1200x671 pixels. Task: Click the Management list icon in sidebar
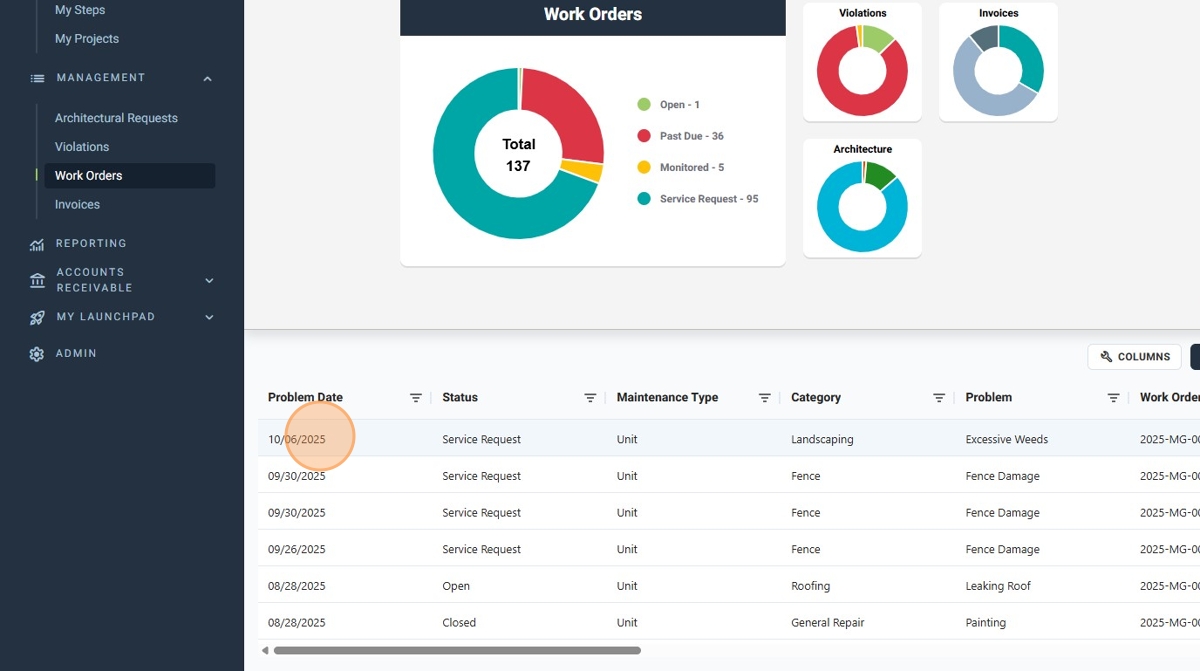[37, 78]
